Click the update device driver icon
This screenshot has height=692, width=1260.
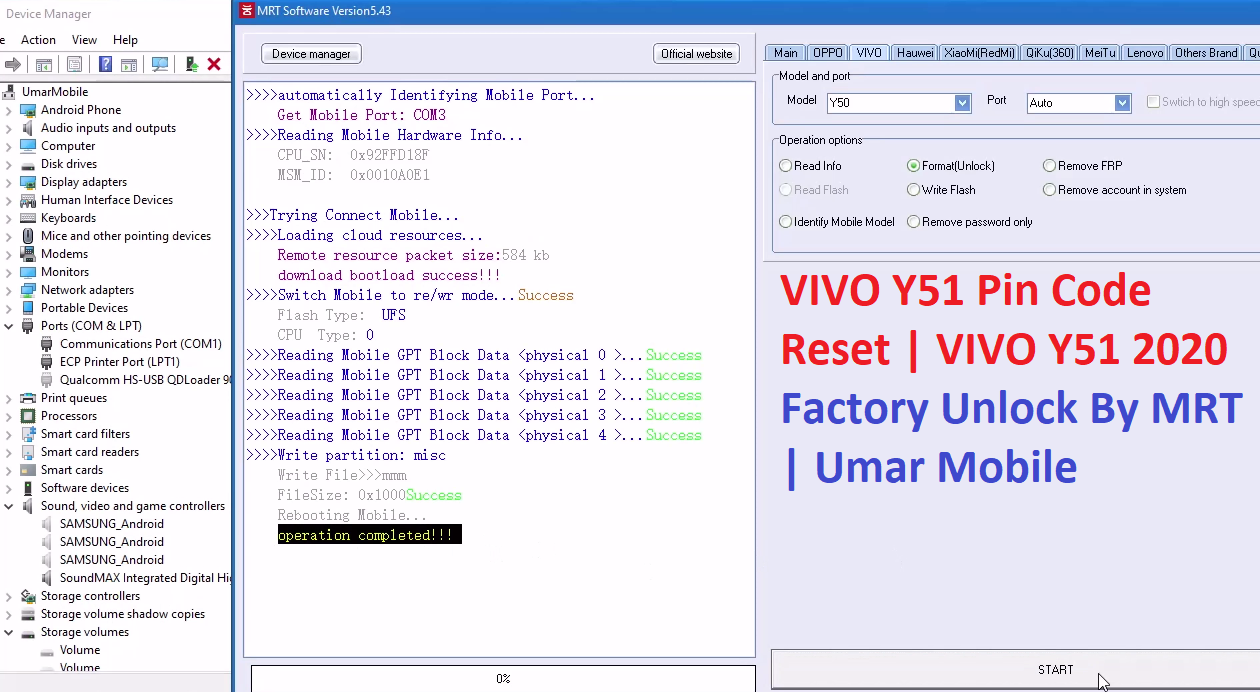[x=190, y=64]
